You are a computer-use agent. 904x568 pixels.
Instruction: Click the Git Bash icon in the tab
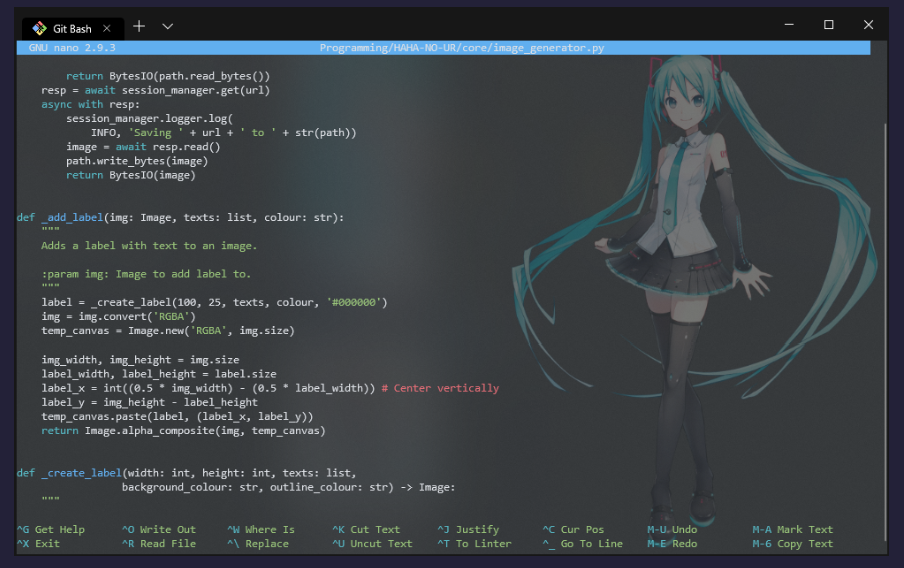[39, 28]
